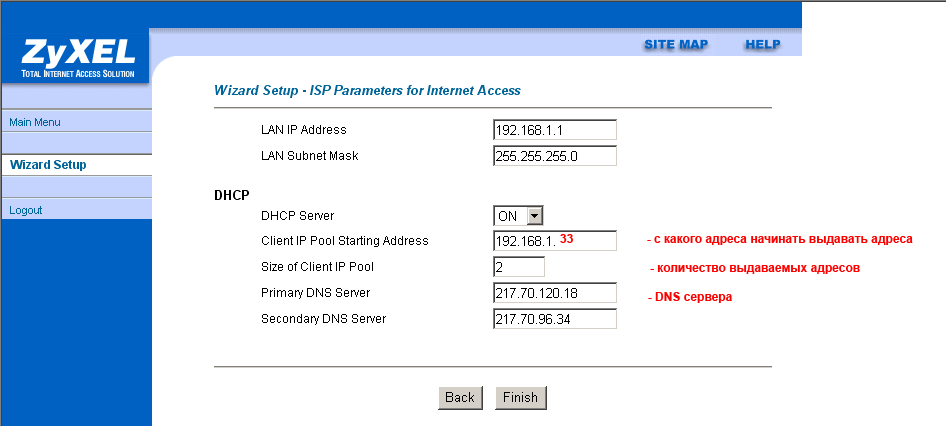The image size is (946, 426).
Task: Click the 'Secondary DNS Server' label
Action: point(323,319)
